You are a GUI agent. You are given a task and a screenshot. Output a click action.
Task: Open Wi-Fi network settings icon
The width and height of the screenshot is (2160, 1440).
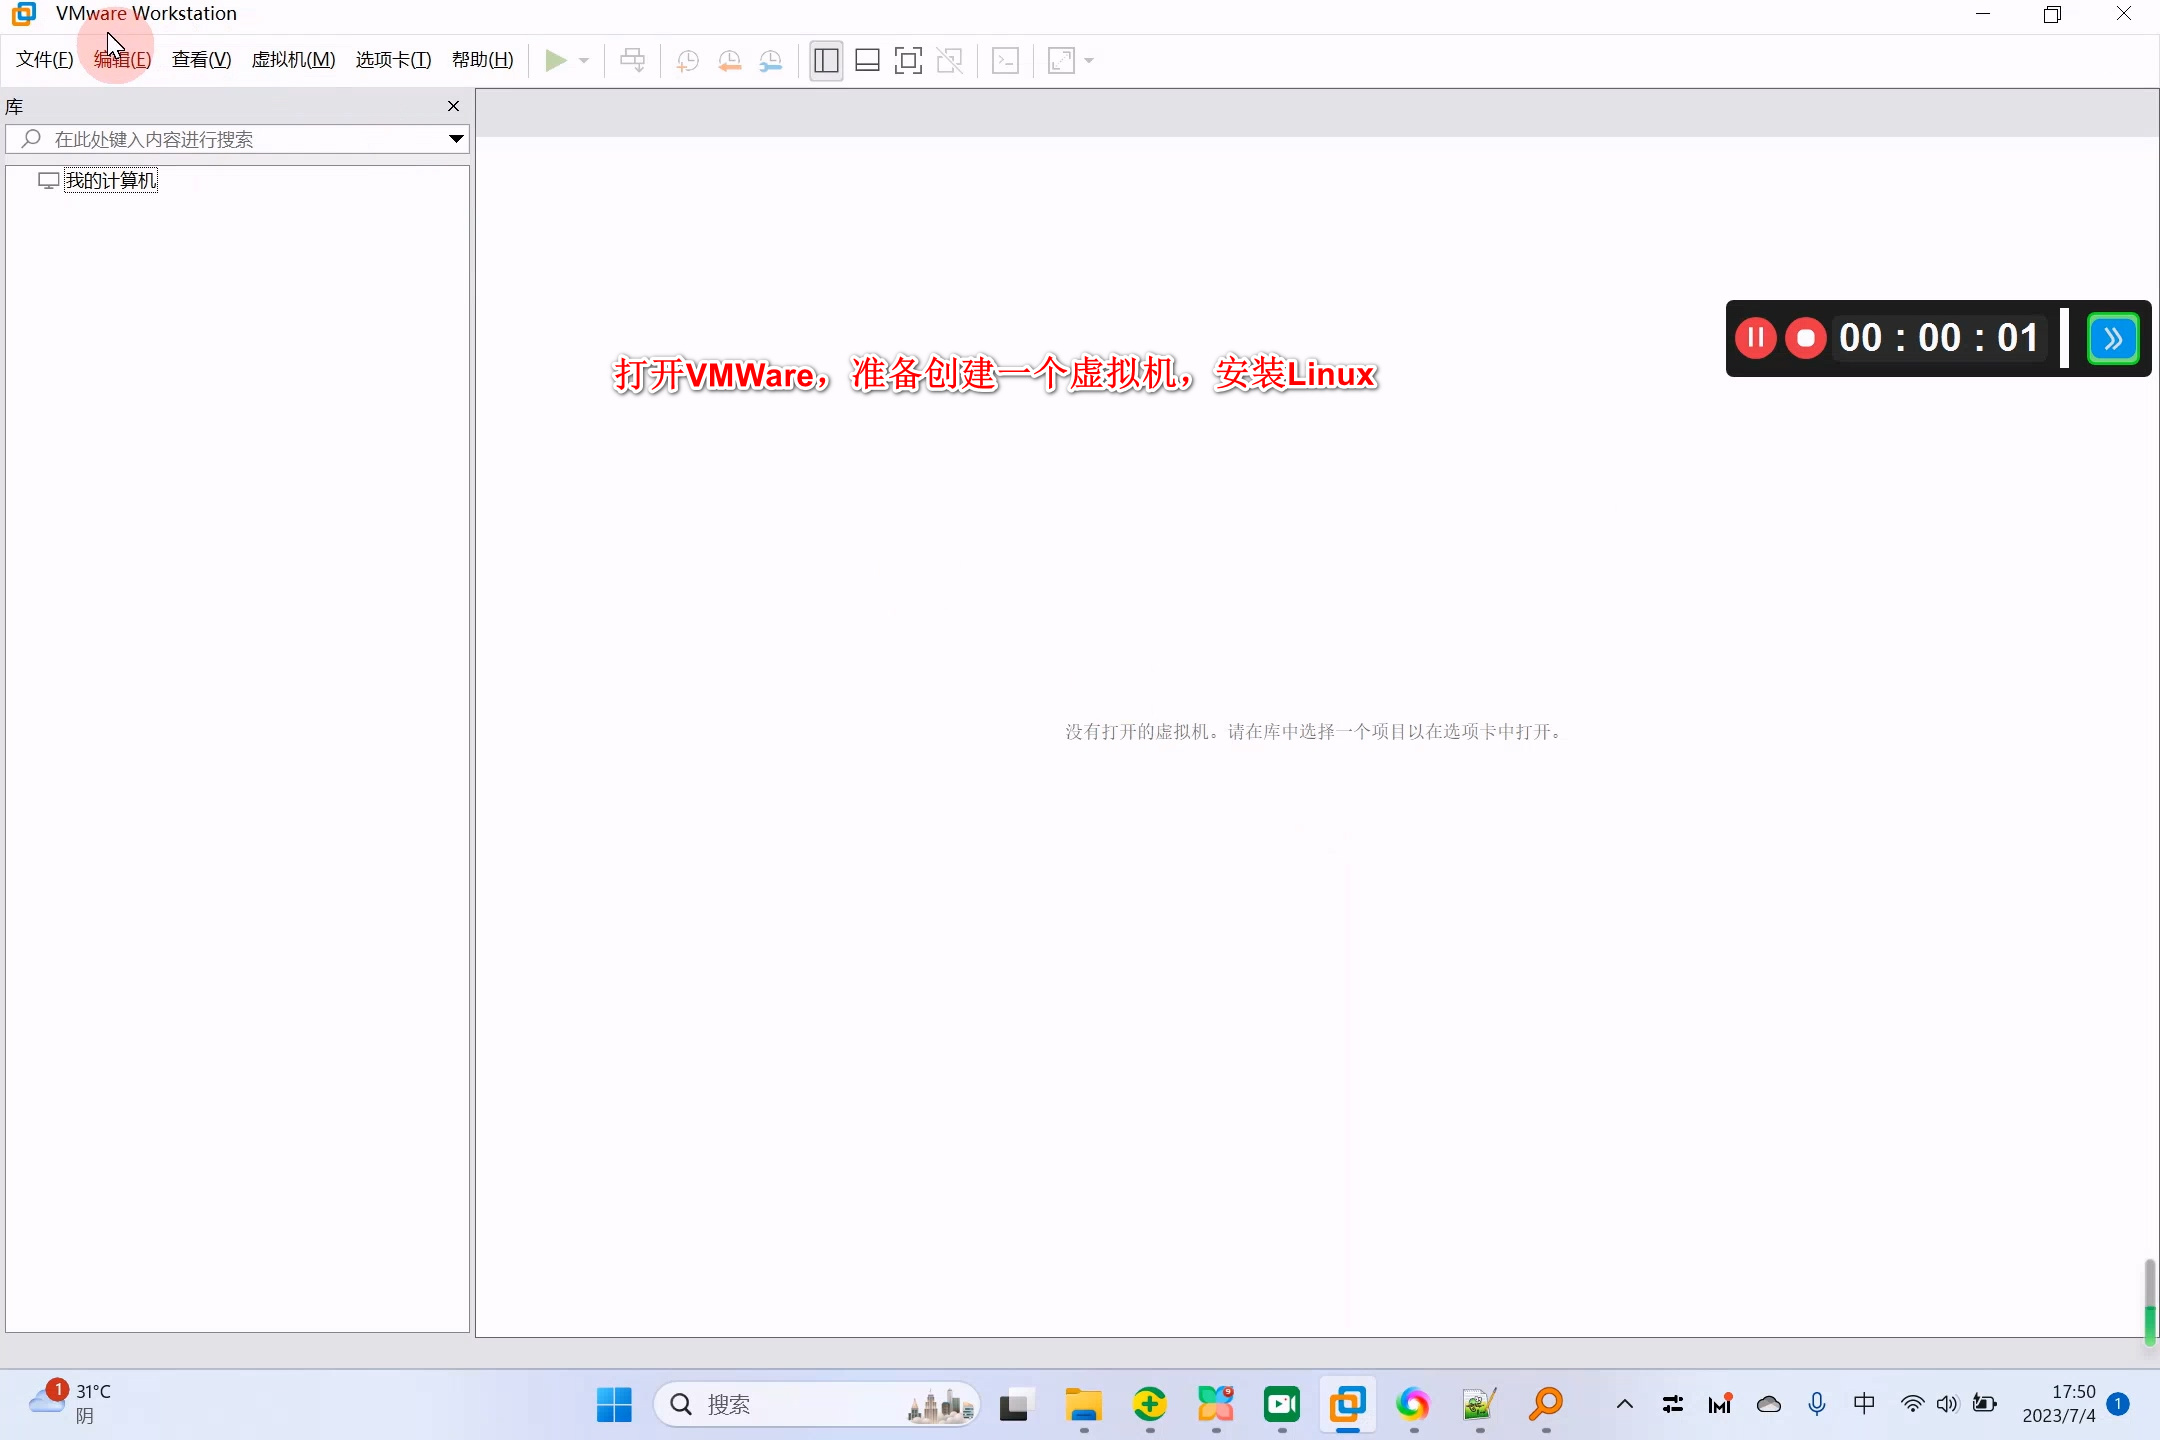(1912, 1405)
